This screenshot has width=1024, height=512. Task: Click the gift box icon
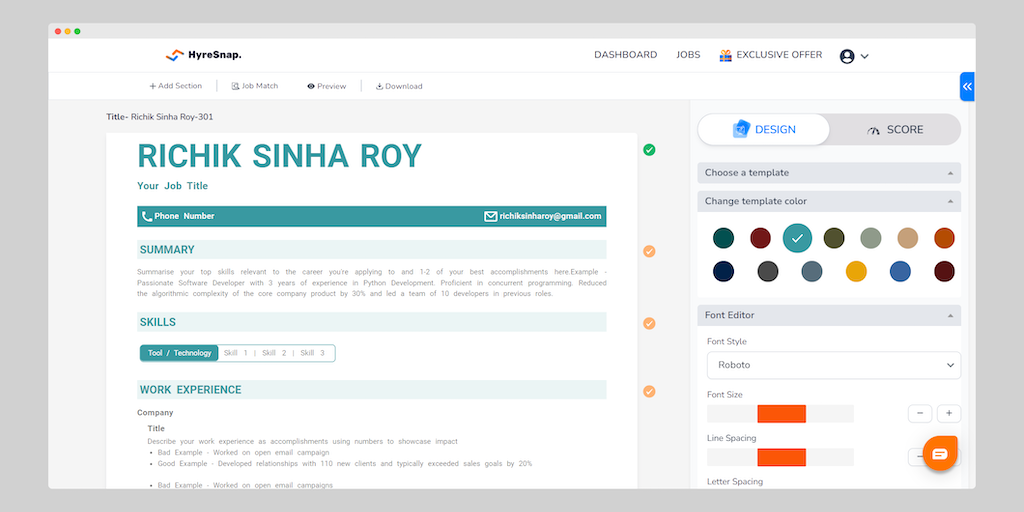point(726,56)
